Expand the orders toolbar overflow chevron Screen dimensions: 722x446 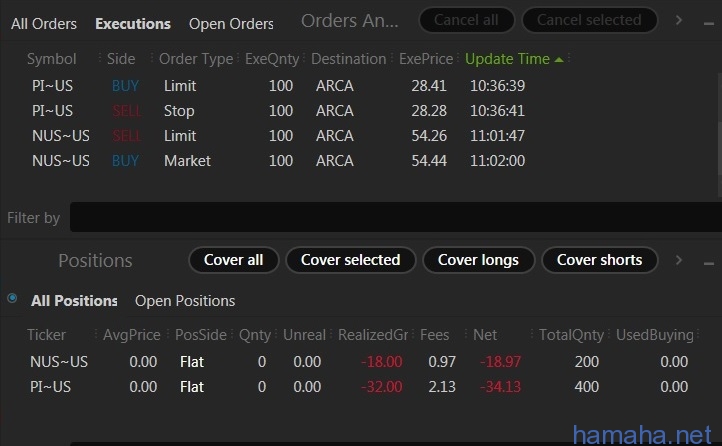679,20
